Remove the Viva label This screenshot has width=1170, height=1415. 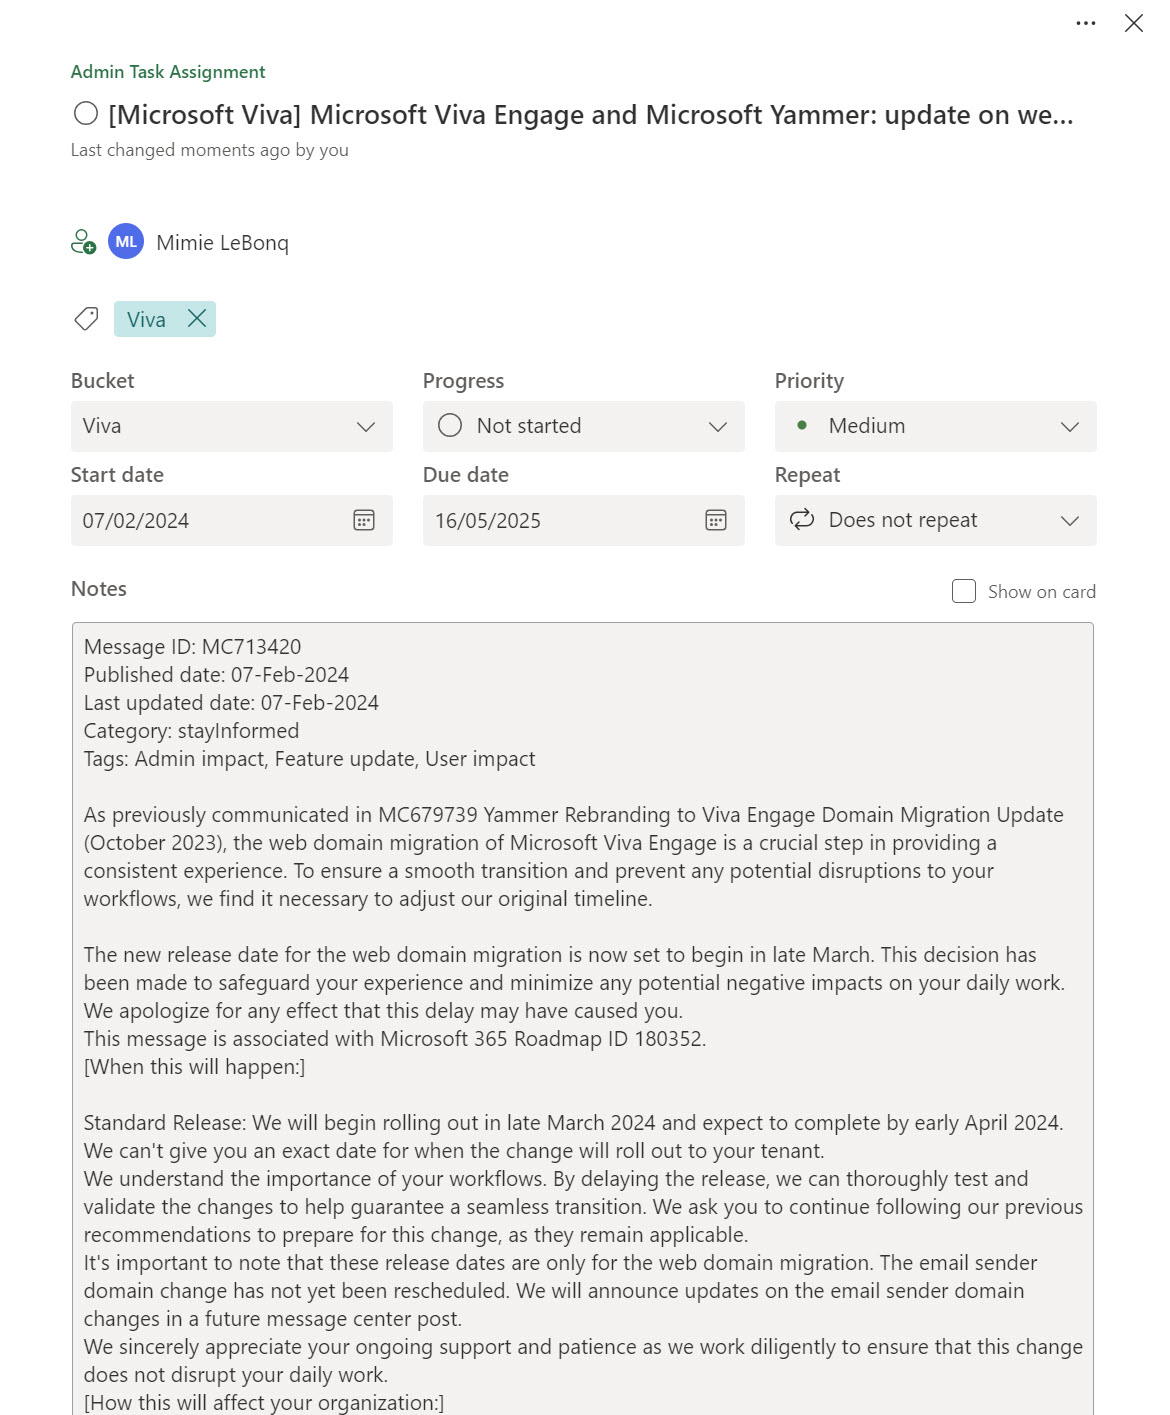(x=197, y=319)
